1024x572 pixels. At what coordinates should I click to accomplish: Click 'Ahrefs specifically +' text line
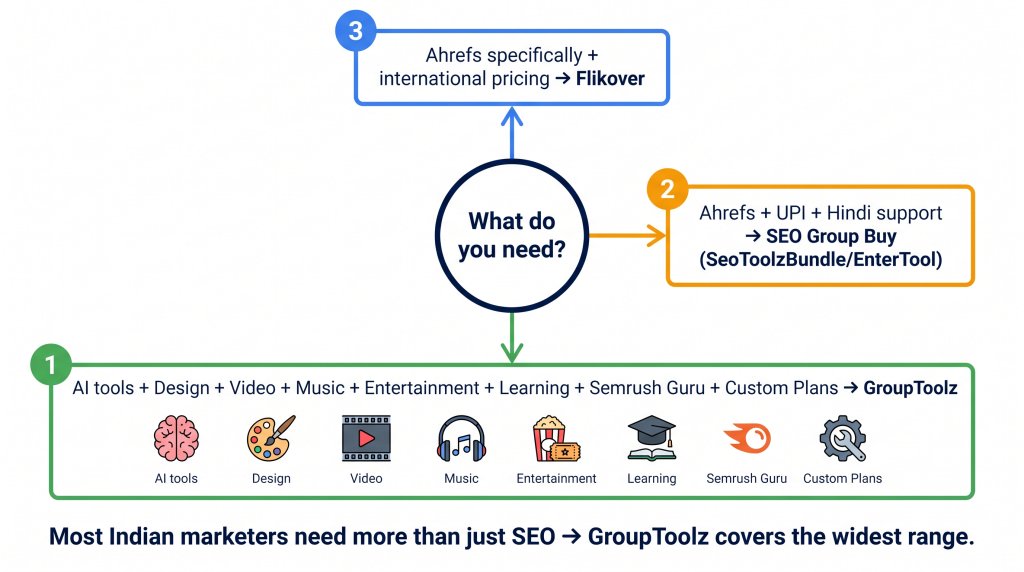pyautogui.click(x=512, y=56)
